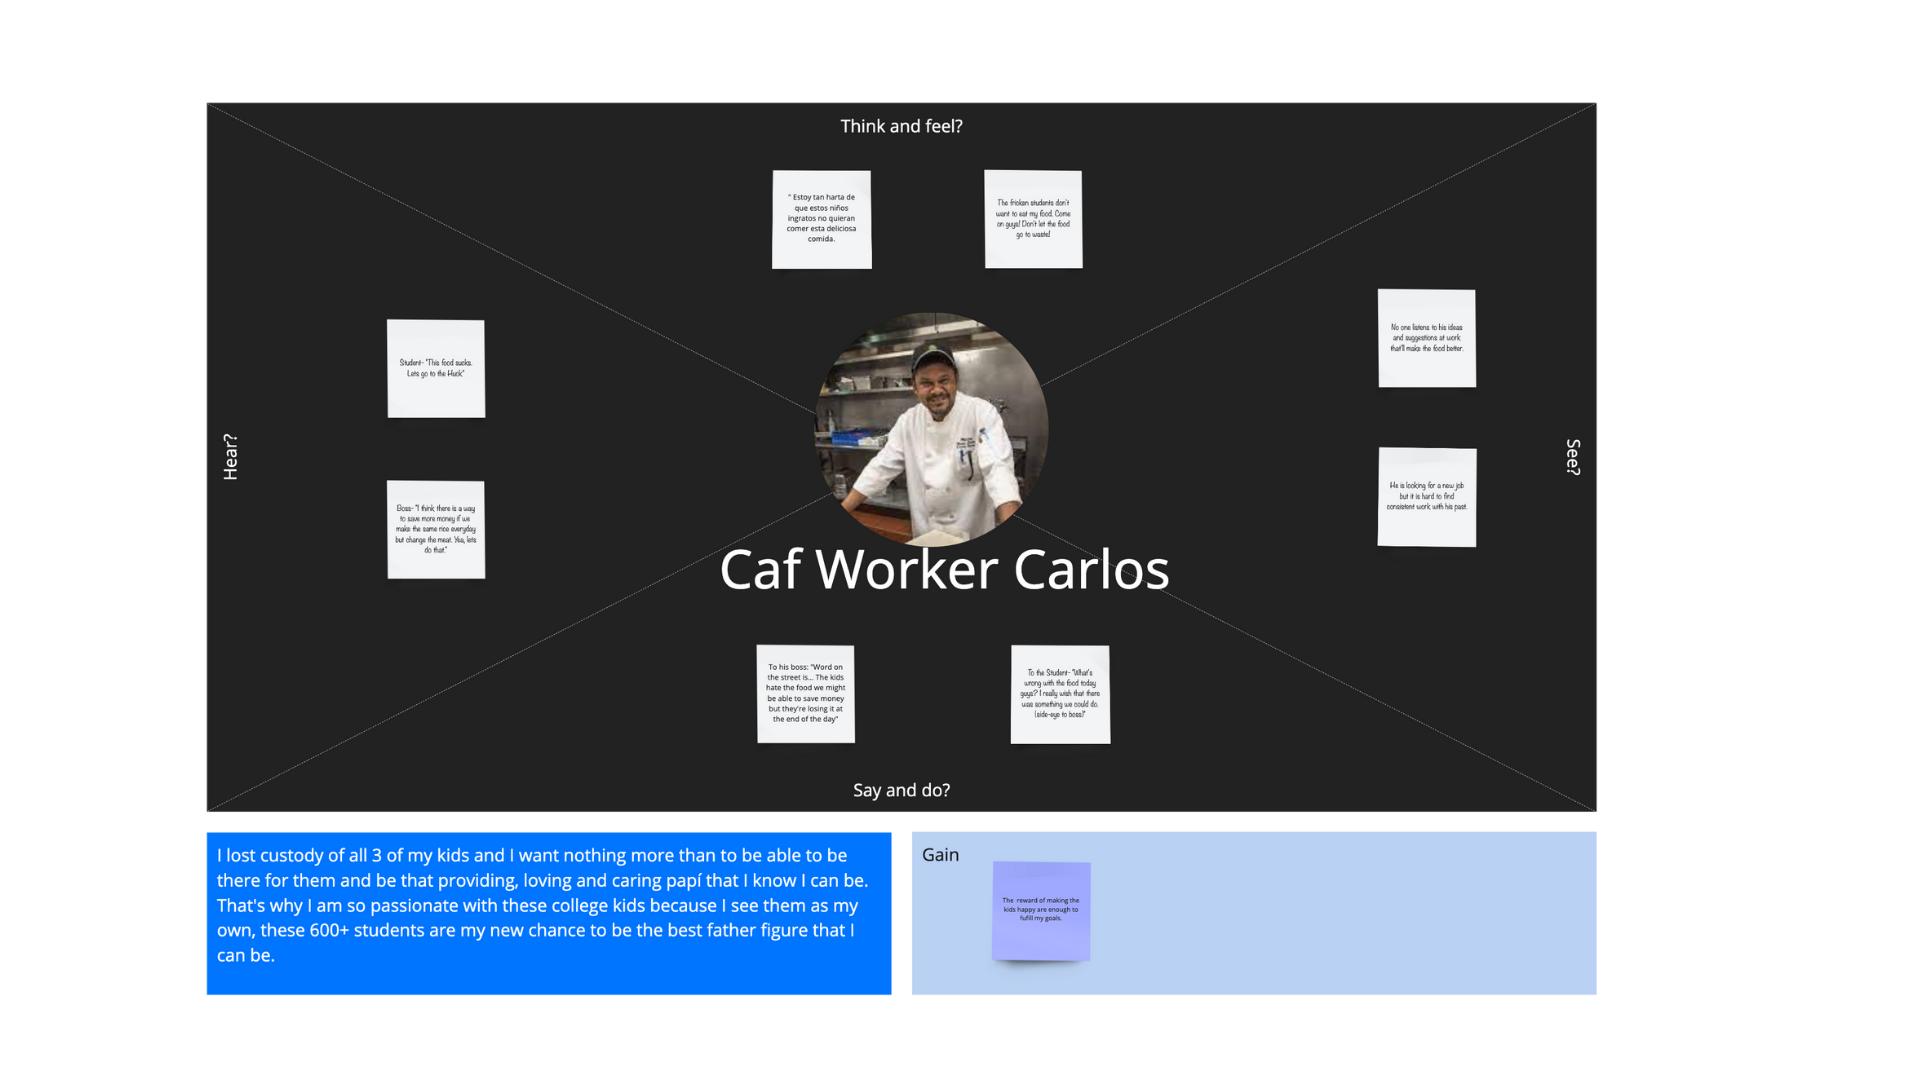Select the "Word on the street" sticky note

pyautogui.click(x=805, y=693)
